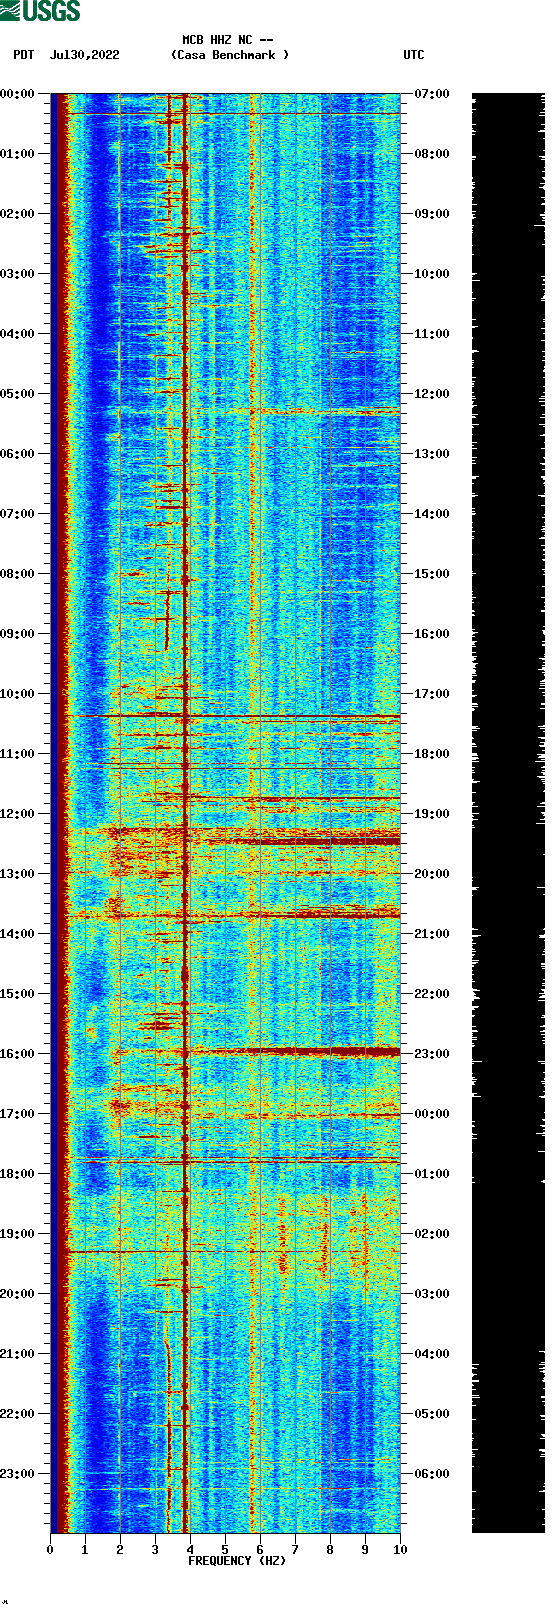Click the UTC '17:00' time label

pos(432,694)
